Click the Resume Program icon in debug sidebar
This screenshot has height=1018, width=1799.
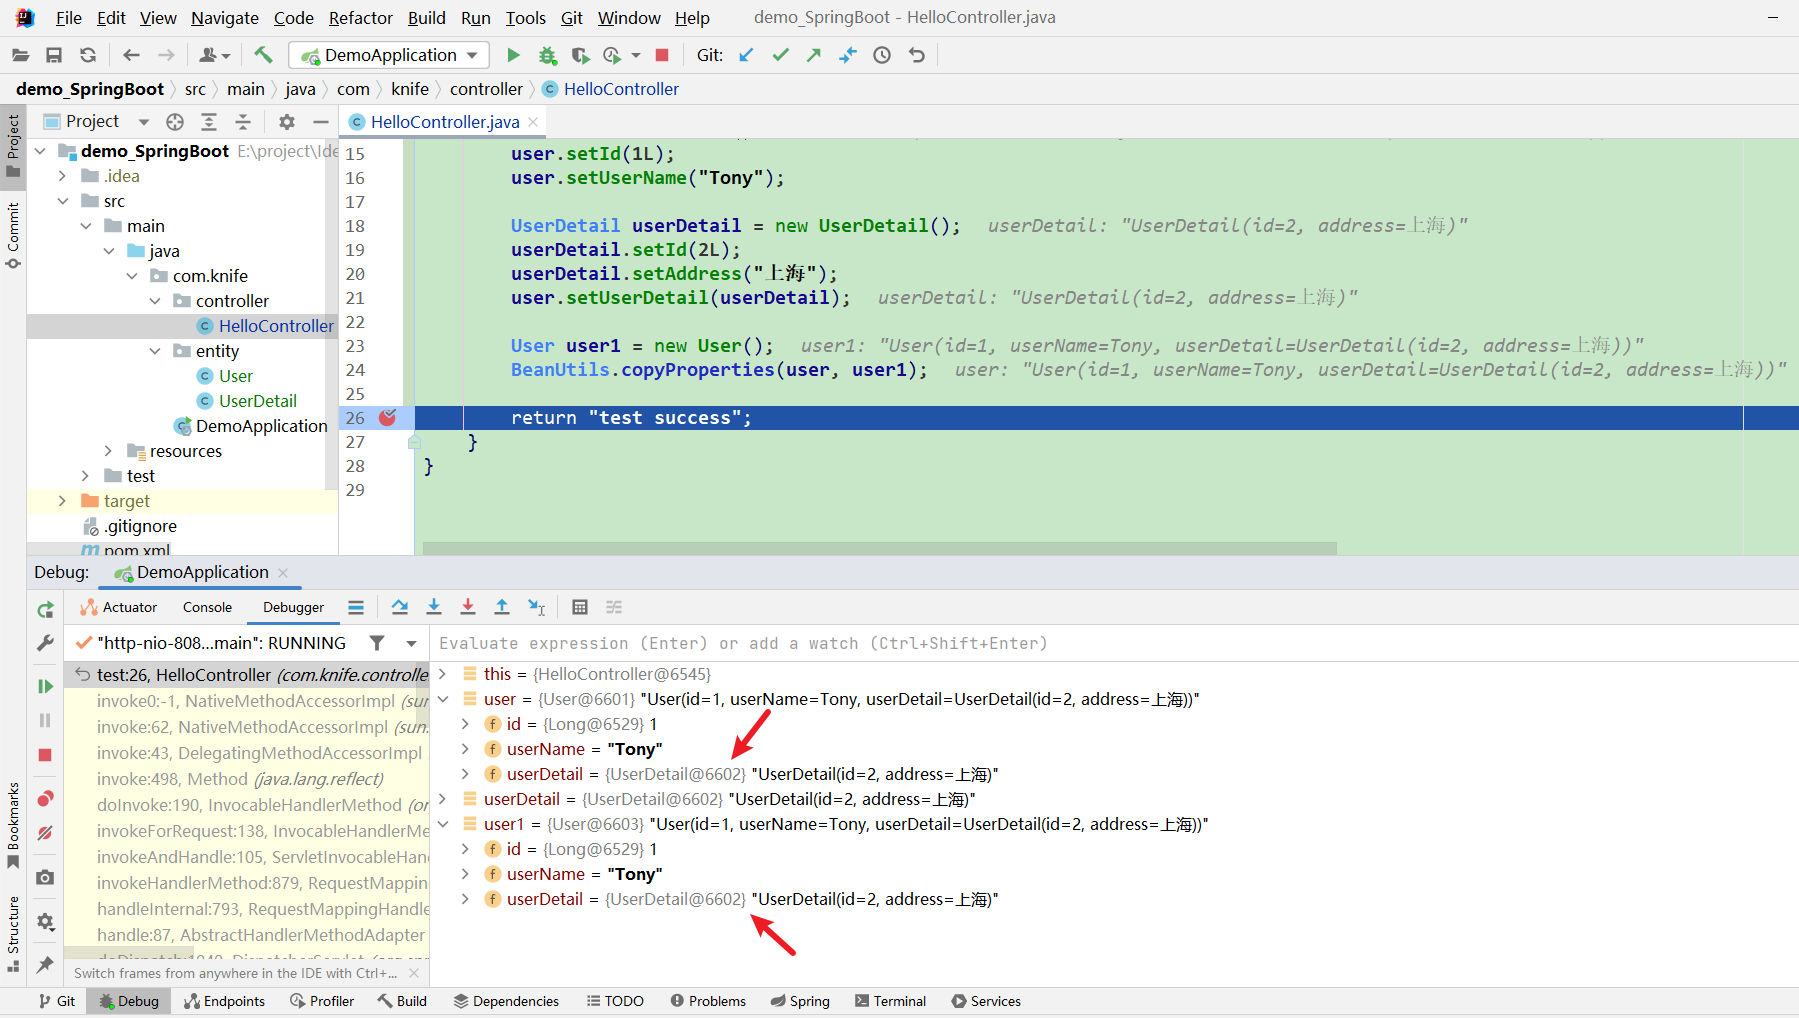click(44, 686)
